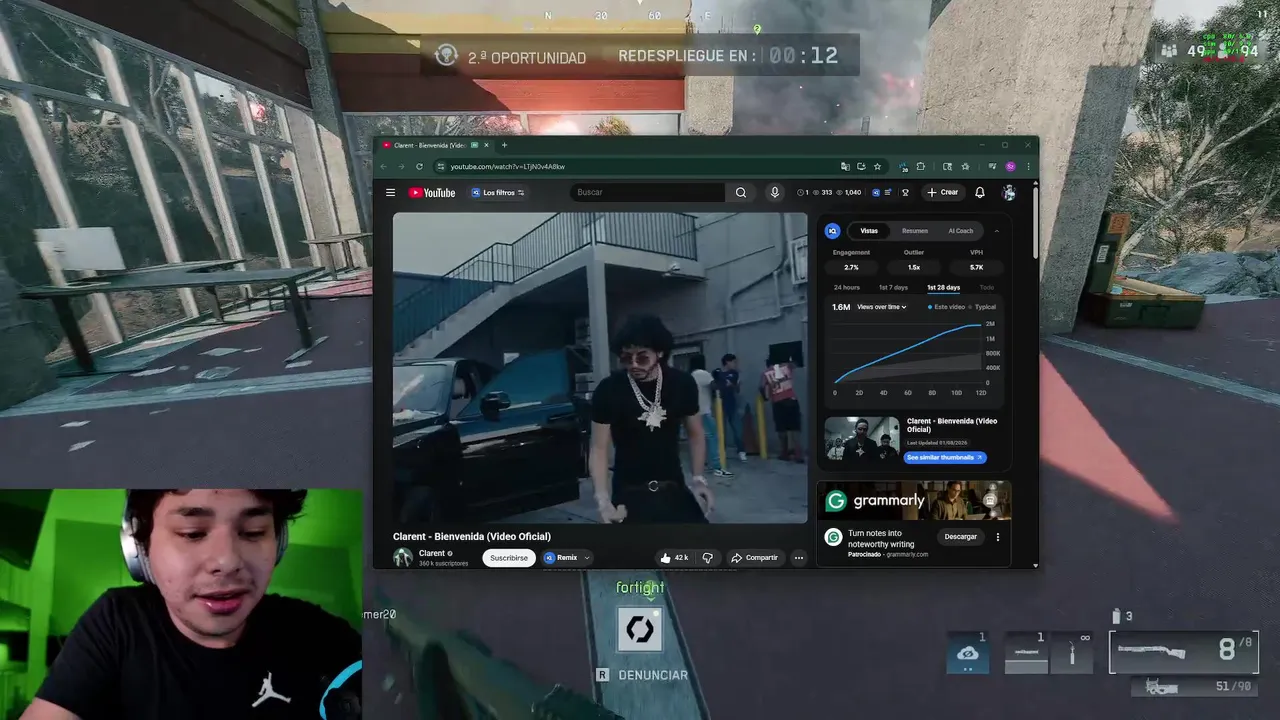Expand the Remix dropdown arrow
Screen dimensions: 1280x720
[x=587, y=558]
